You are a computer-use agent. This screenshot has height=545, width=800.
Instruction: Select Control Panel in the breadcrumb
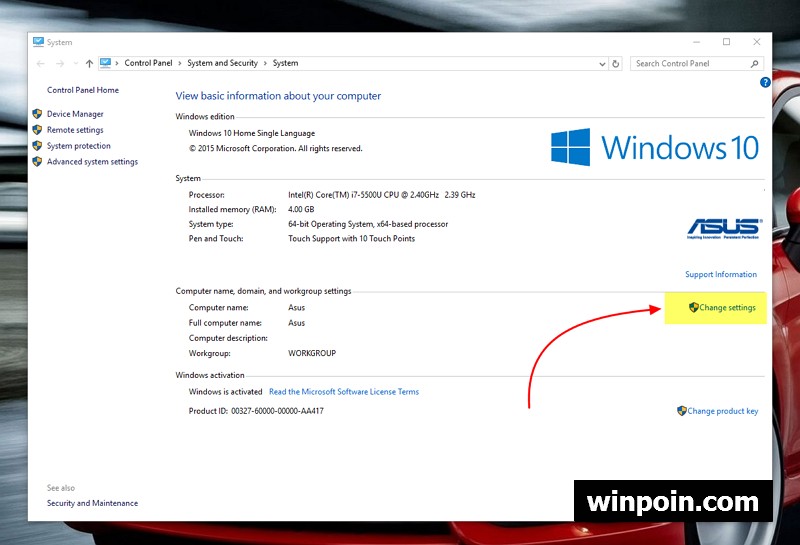(148, 63)
